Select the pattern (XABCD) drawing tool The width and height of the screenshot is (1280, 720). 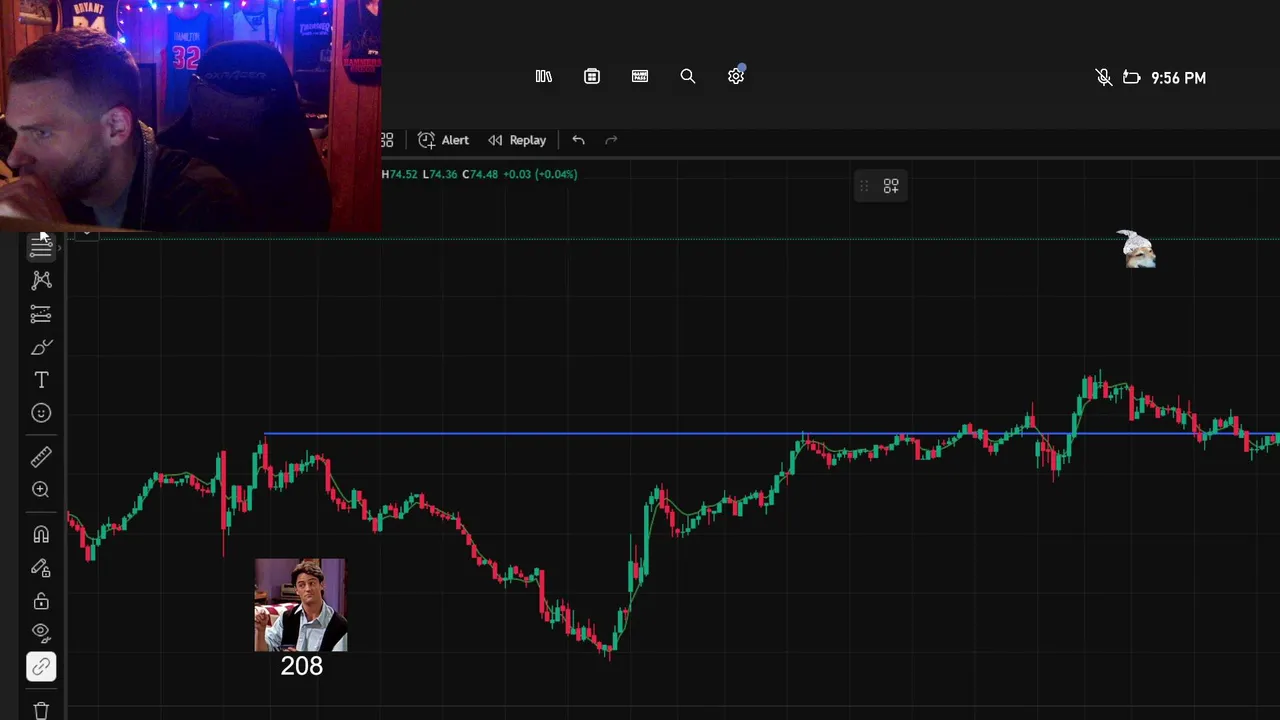(x=41, y=281)
